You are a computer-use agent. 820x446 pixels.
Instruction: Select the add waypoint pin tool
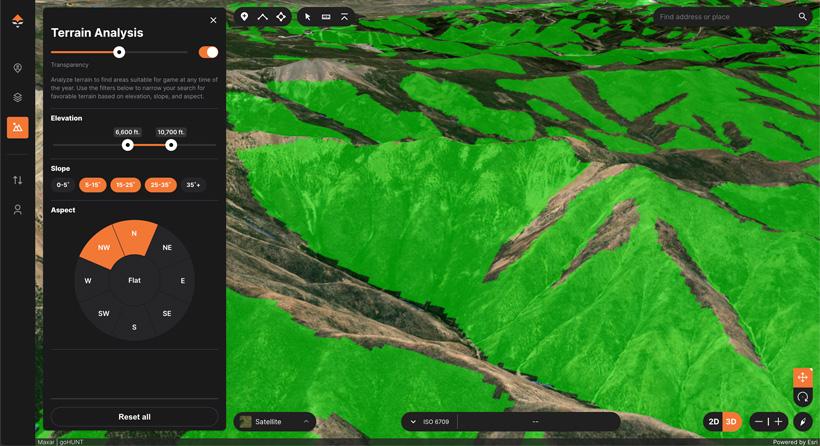[244, 17]
